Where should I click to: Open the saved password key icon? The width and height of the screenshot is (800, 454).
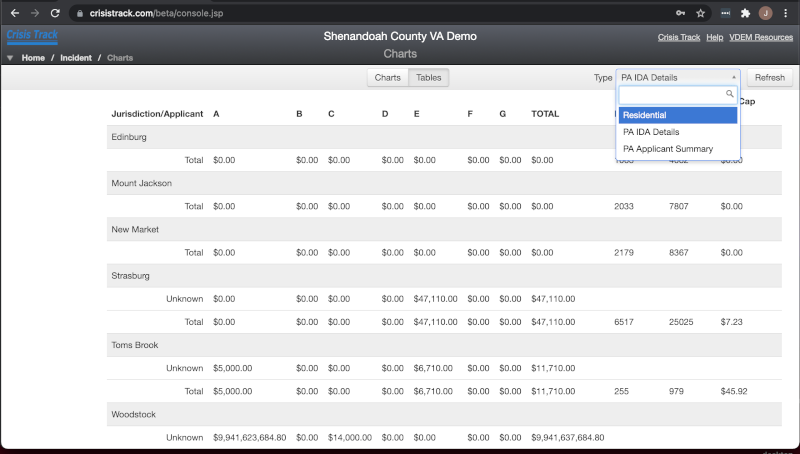tap(681, 13)
